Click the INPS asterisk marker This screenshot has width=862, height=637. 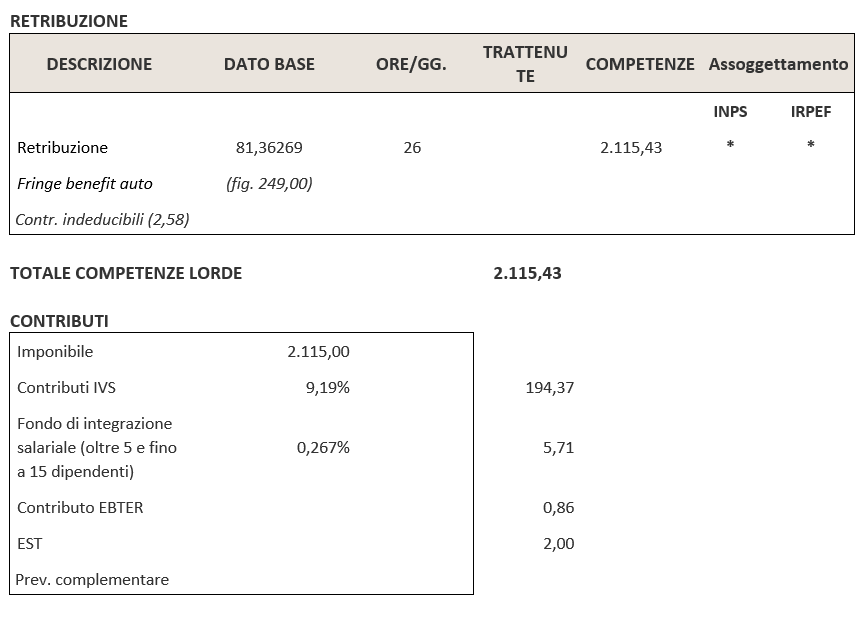[x=730, y=146]
